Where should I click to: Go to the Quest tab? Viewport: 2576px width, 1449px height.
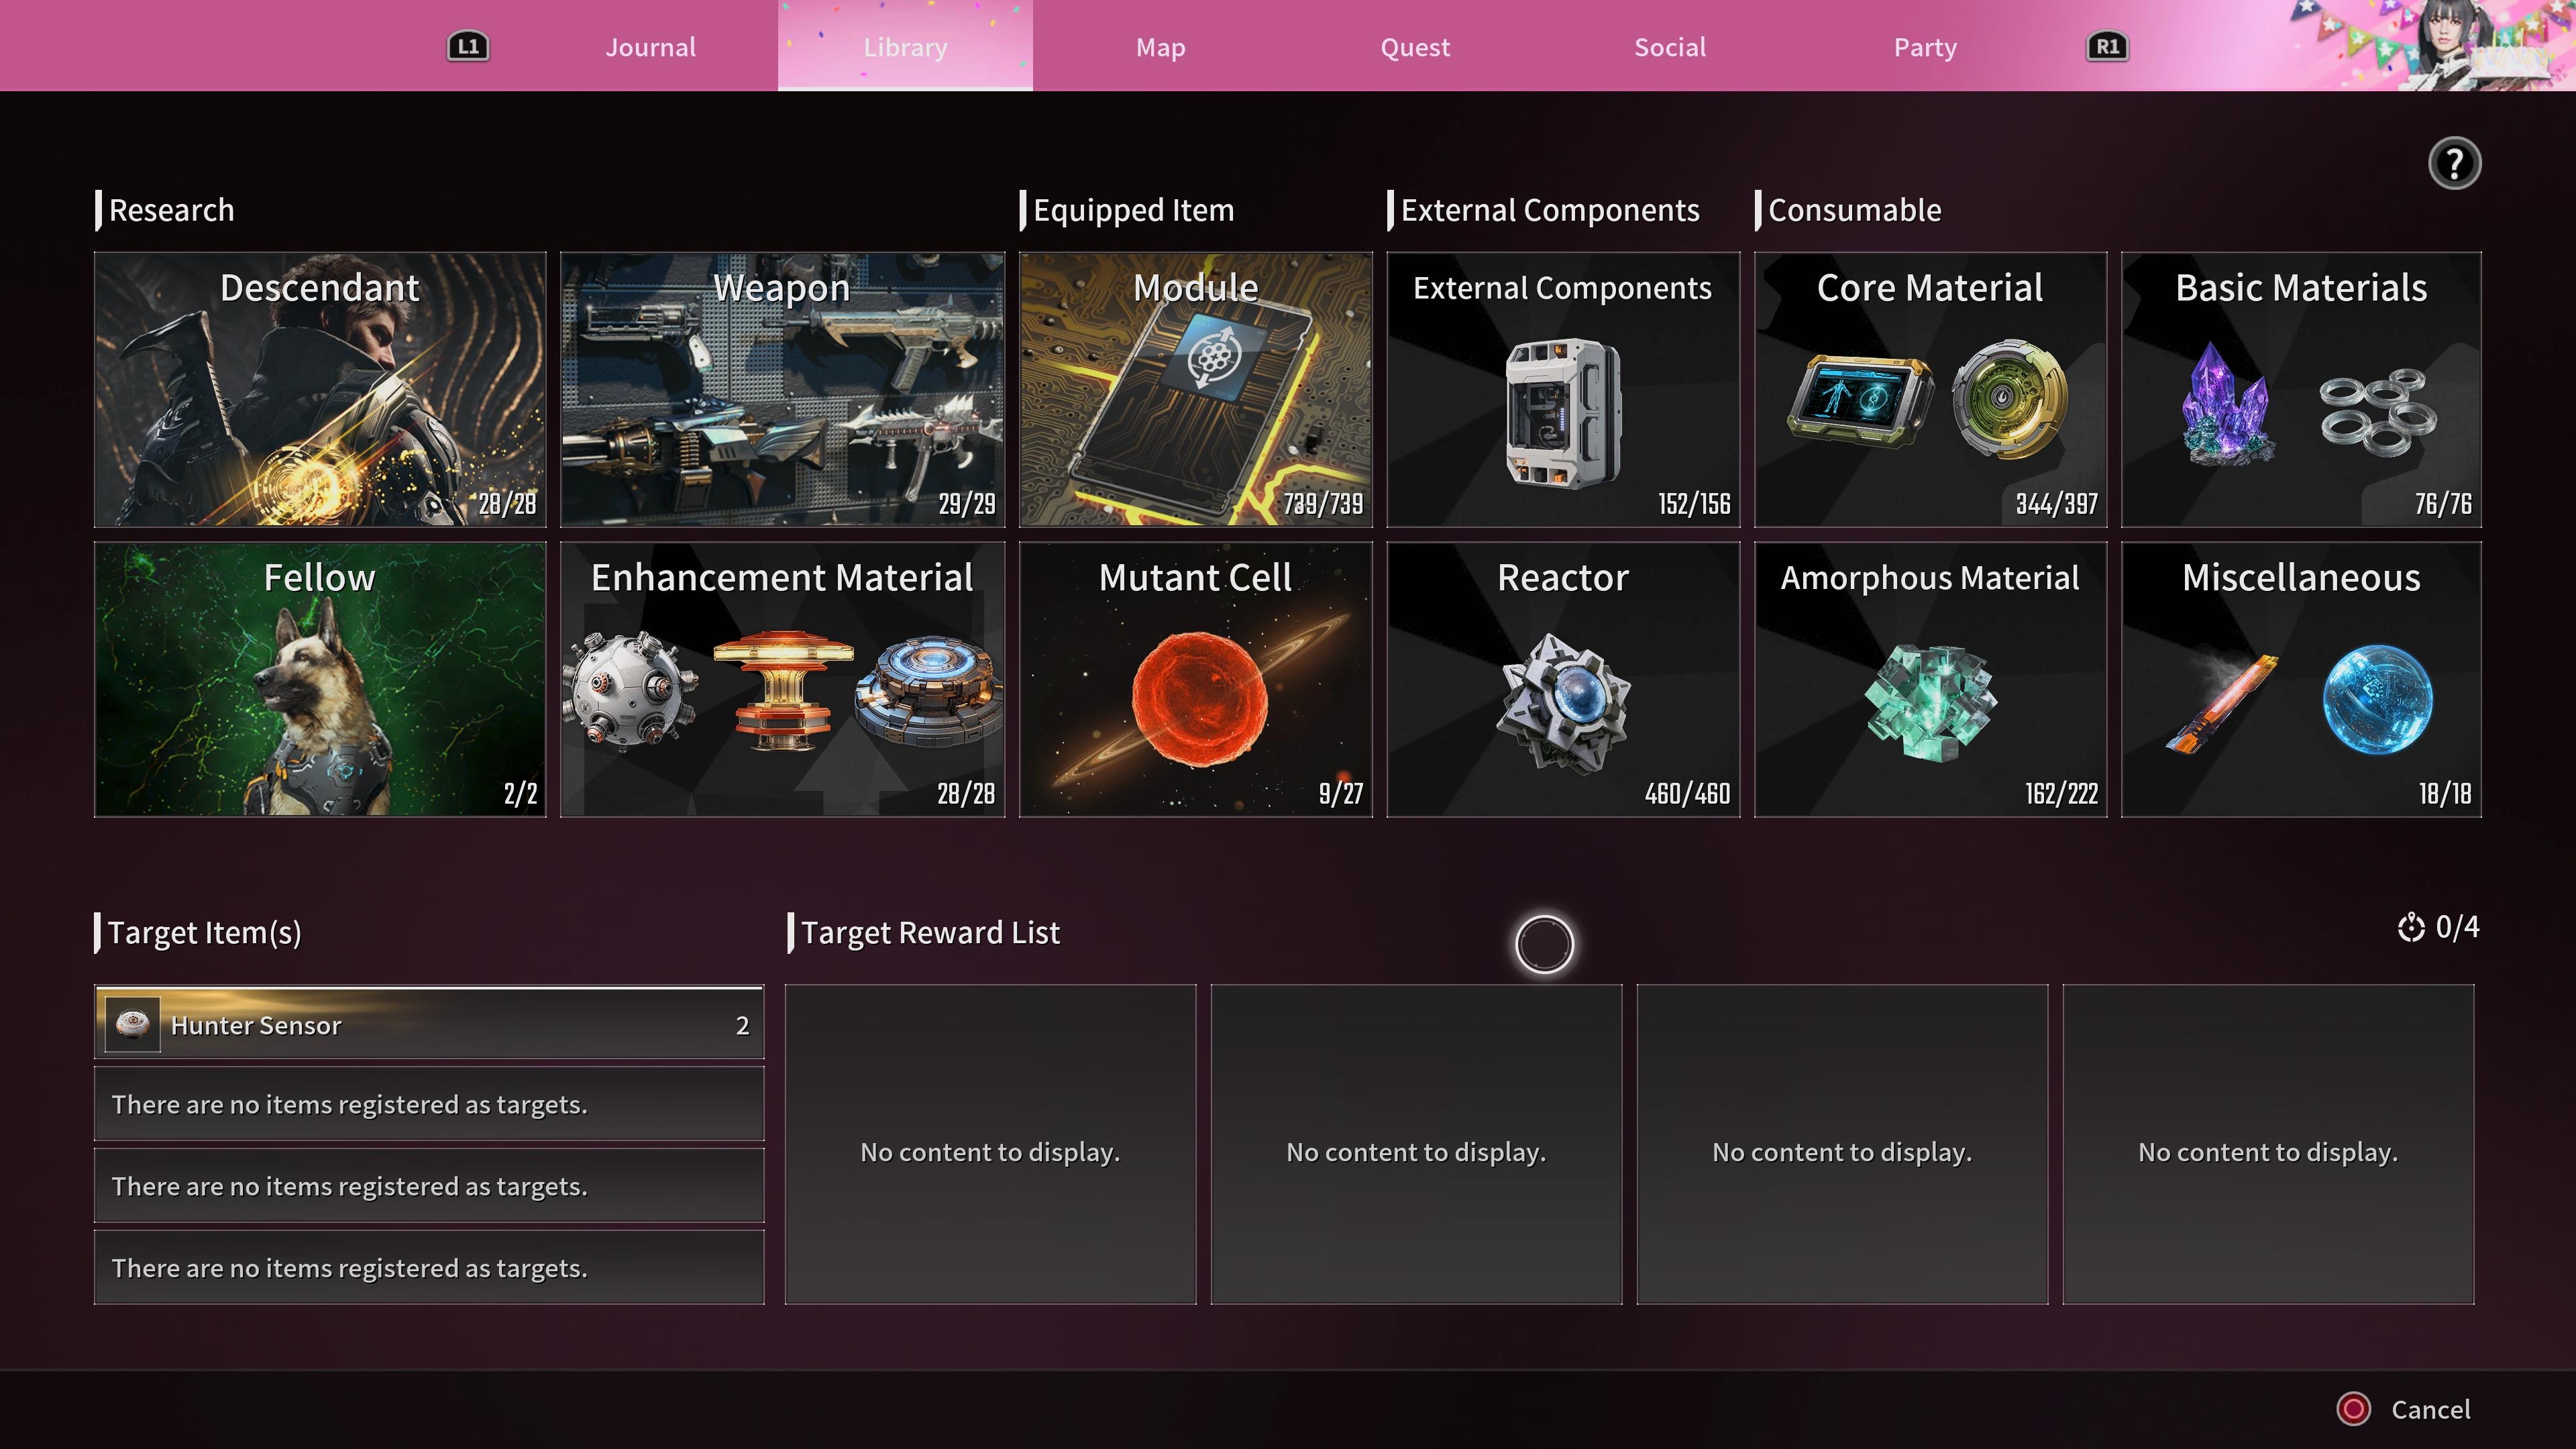pos(1415,47)
